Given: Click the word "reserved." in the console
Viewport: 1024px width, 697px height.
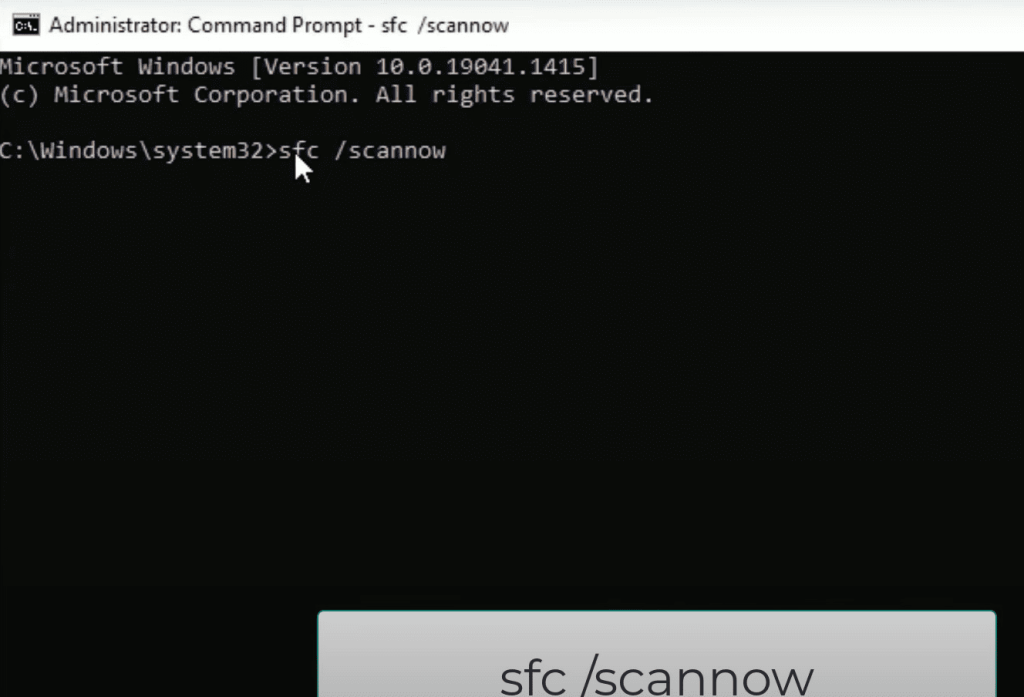Looking at the screenshot, I should coord(592,95).
